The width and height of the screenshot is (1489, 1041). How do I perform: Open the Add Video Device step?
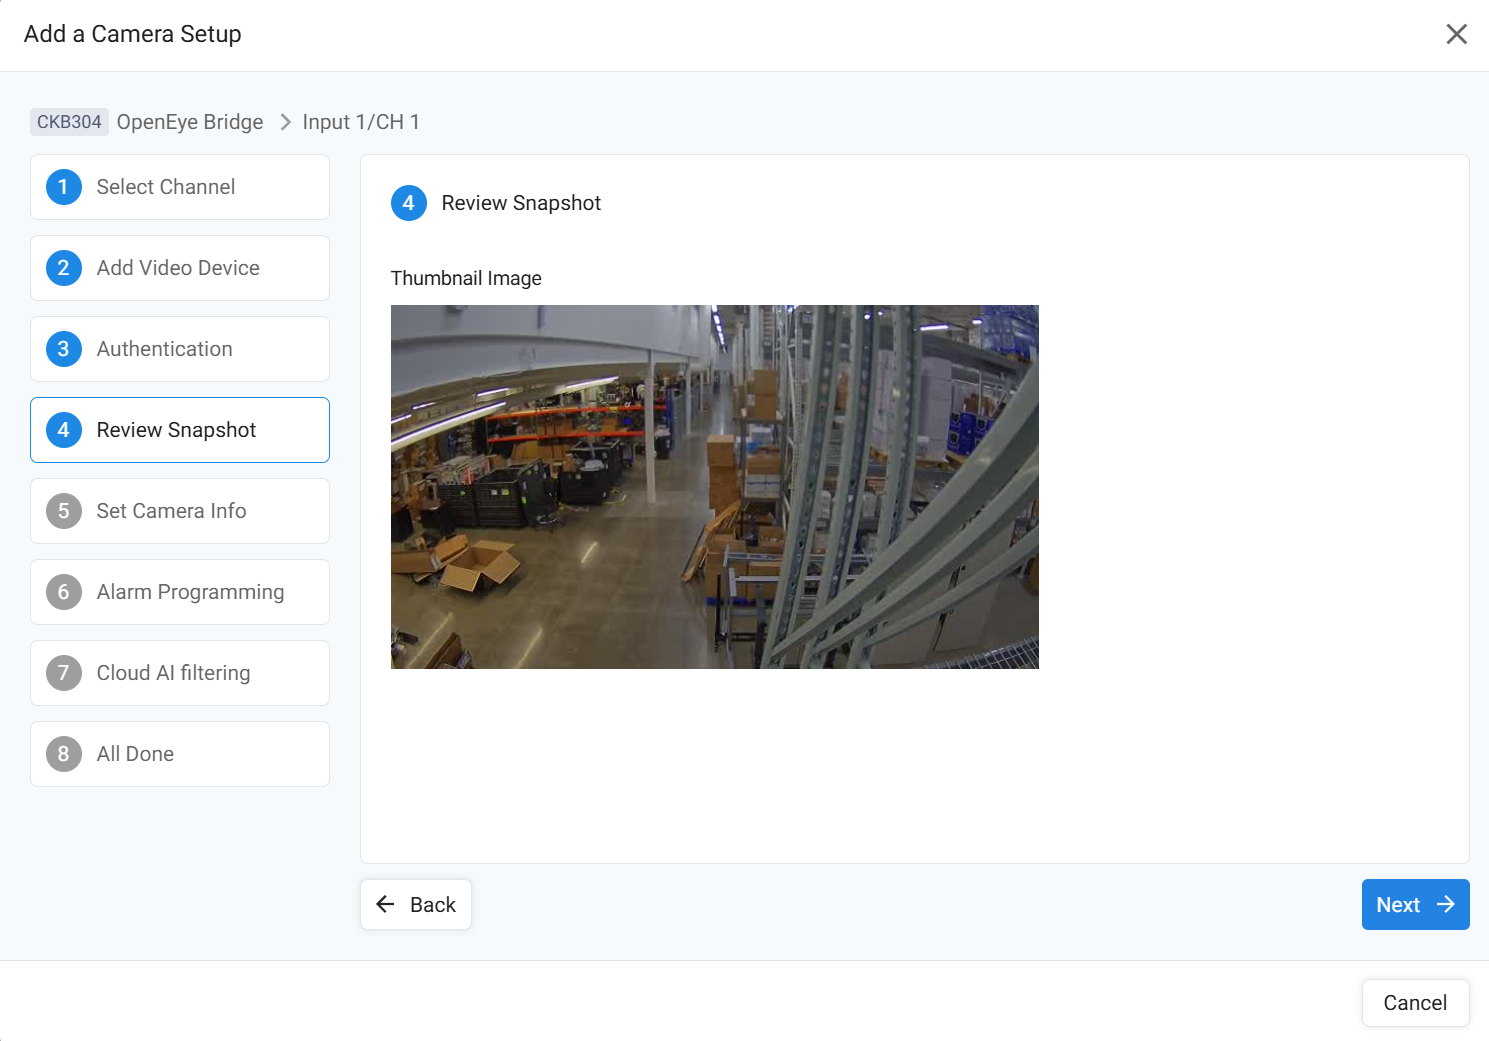[x=180, y=268]
